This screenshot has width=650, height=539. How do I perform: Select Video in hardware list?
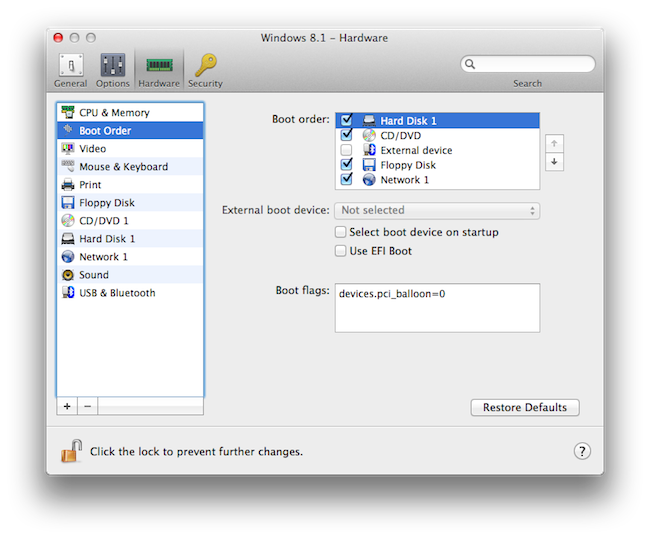point(130,149)
